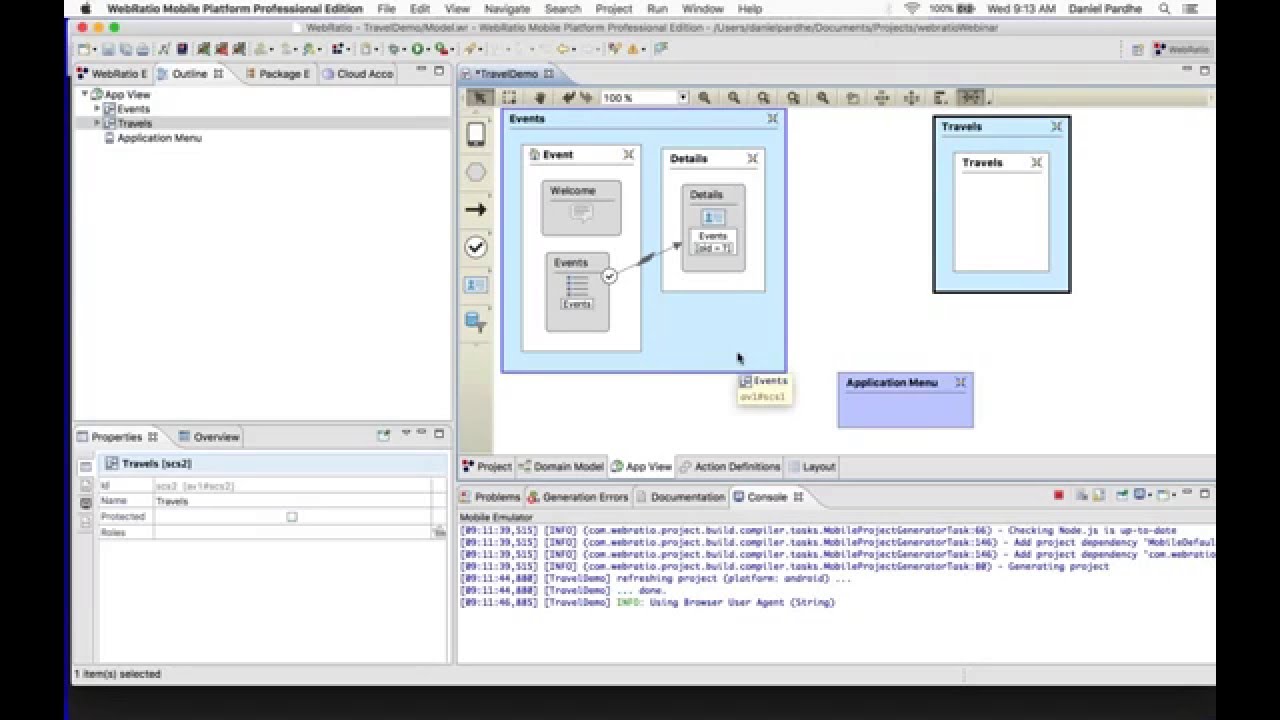
Task: Open the perspective chooser icon
Action: coord(1137,49)
